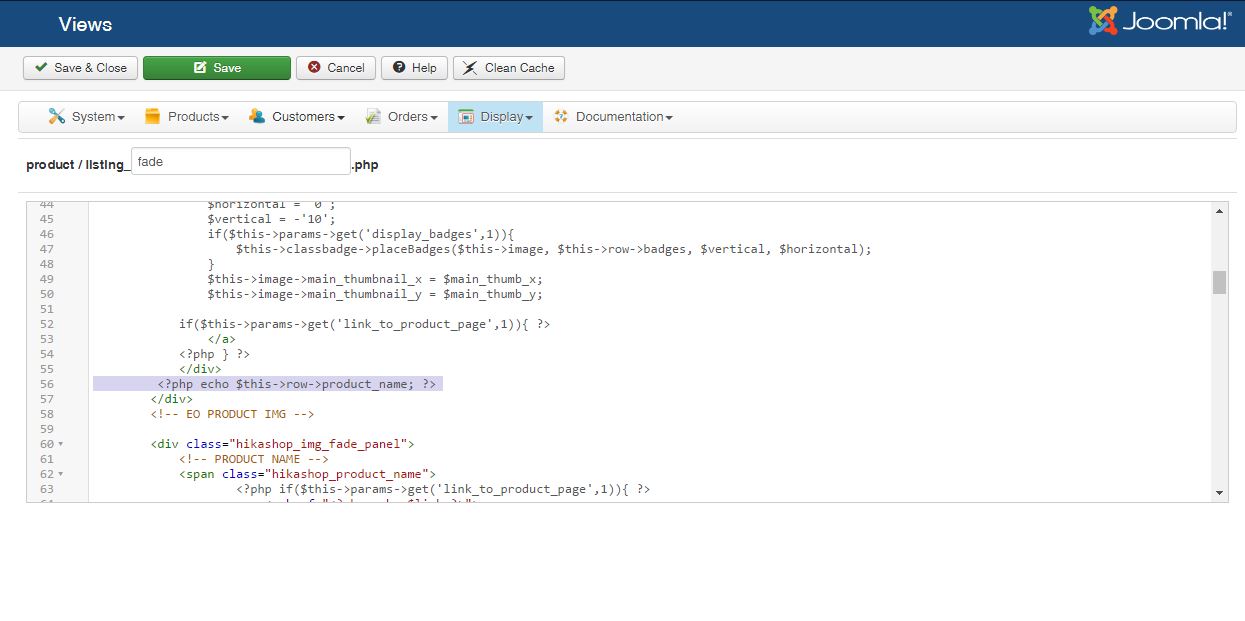Click the Joomla logo icon
The width and height of the screenshot is (1245, 621).
1103,21
